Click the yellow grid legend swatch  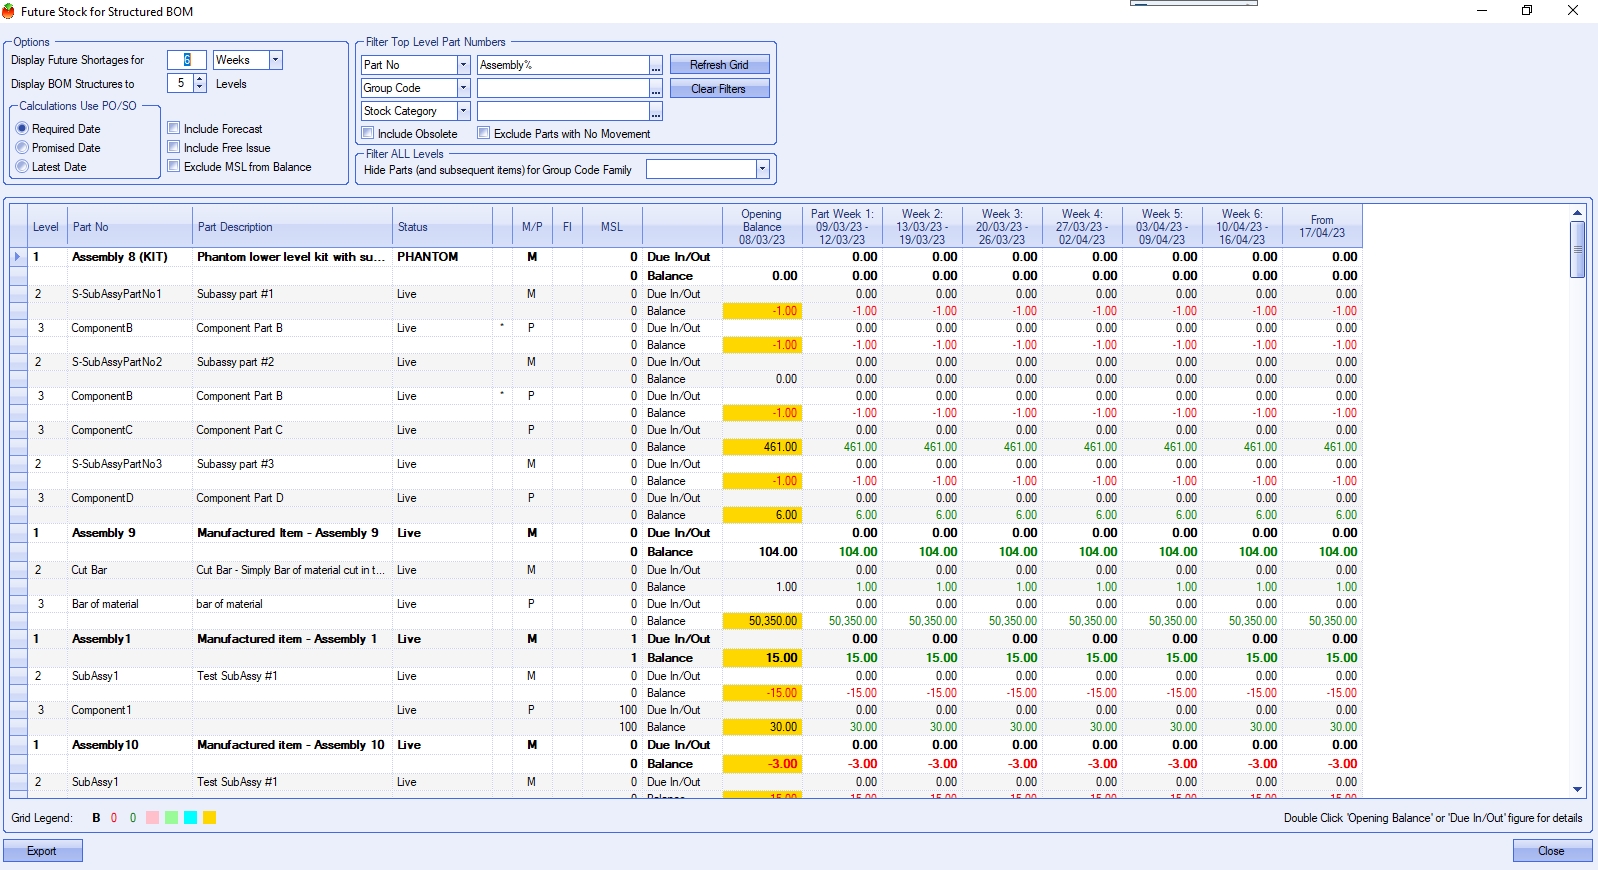coord(209,818)
